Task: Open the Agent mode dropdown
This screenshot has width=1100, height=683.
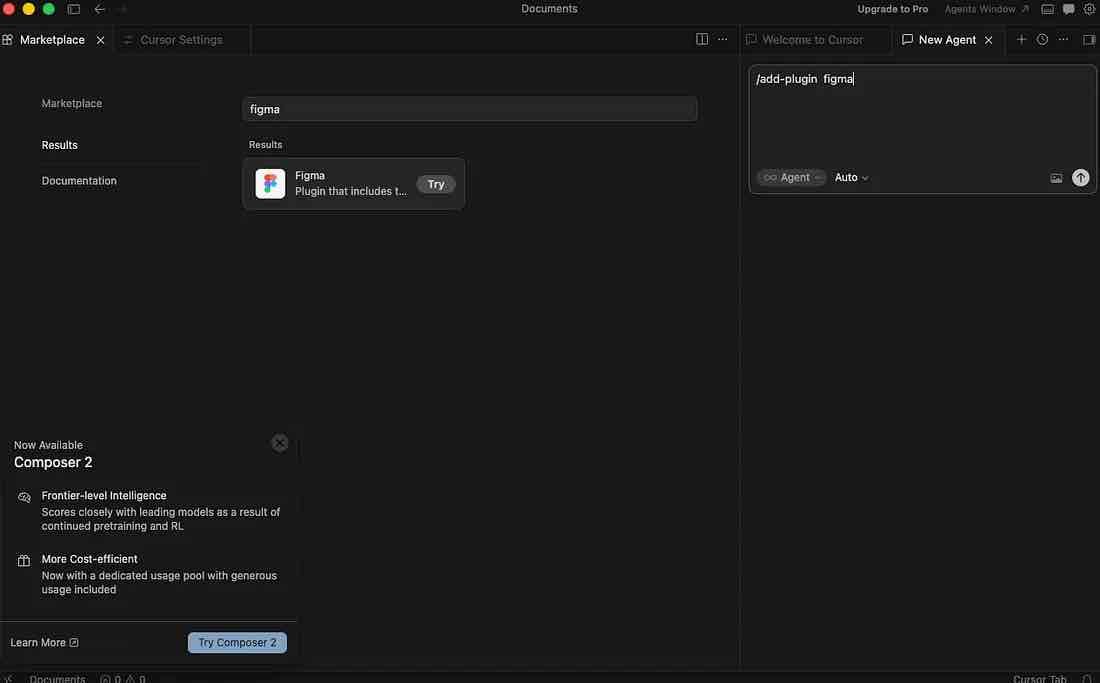Action: pyautogui.click(x=791, y=177)
